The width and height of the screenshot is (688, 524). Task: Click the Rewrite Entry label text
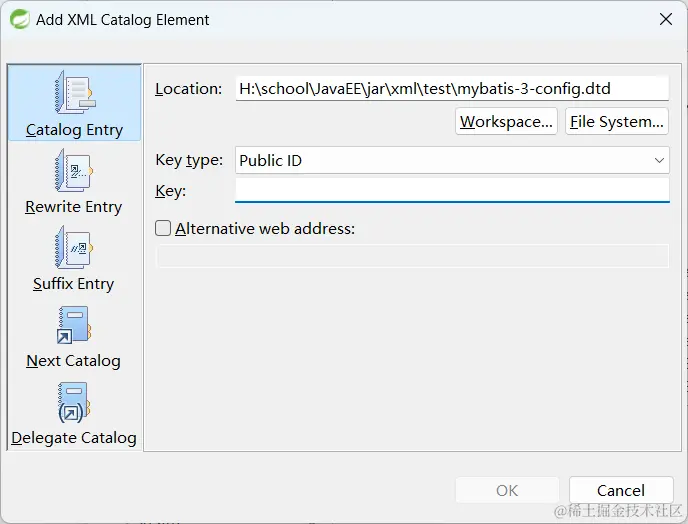(x=74, y=207)
